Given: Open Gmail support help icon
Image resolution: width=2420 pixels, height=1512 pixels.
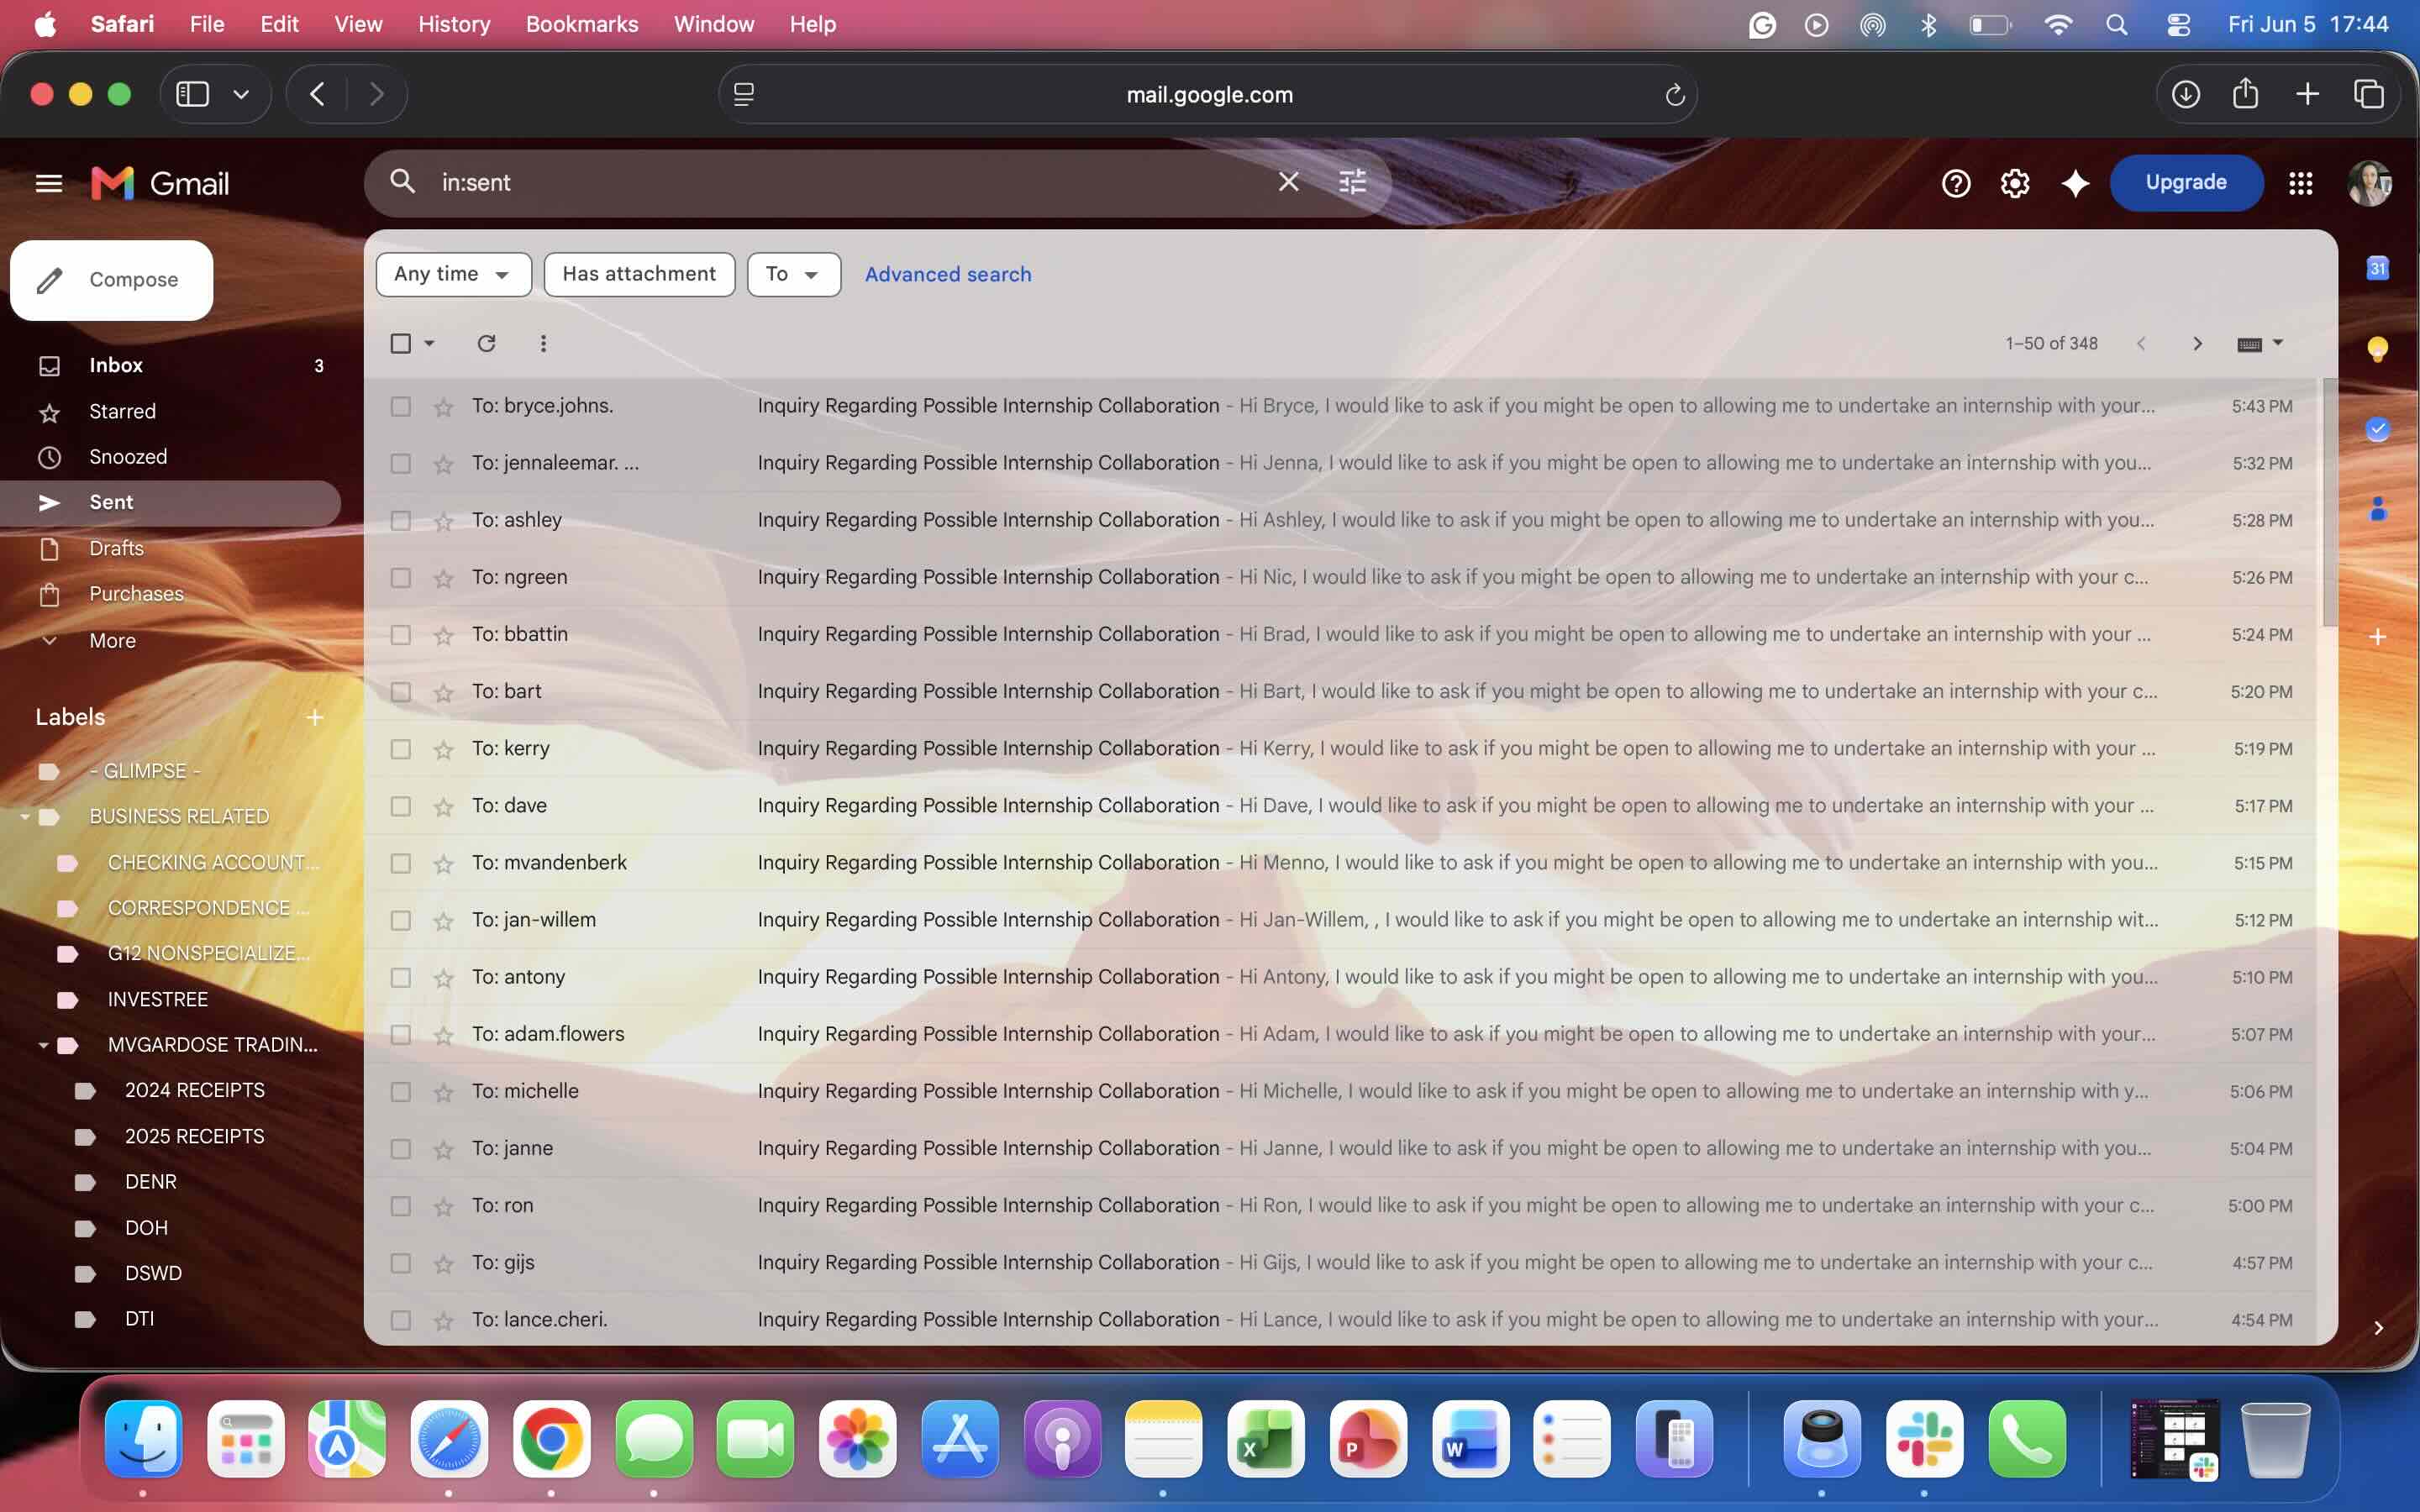Looking at the screenshot, I should [x=1955, y=183].
